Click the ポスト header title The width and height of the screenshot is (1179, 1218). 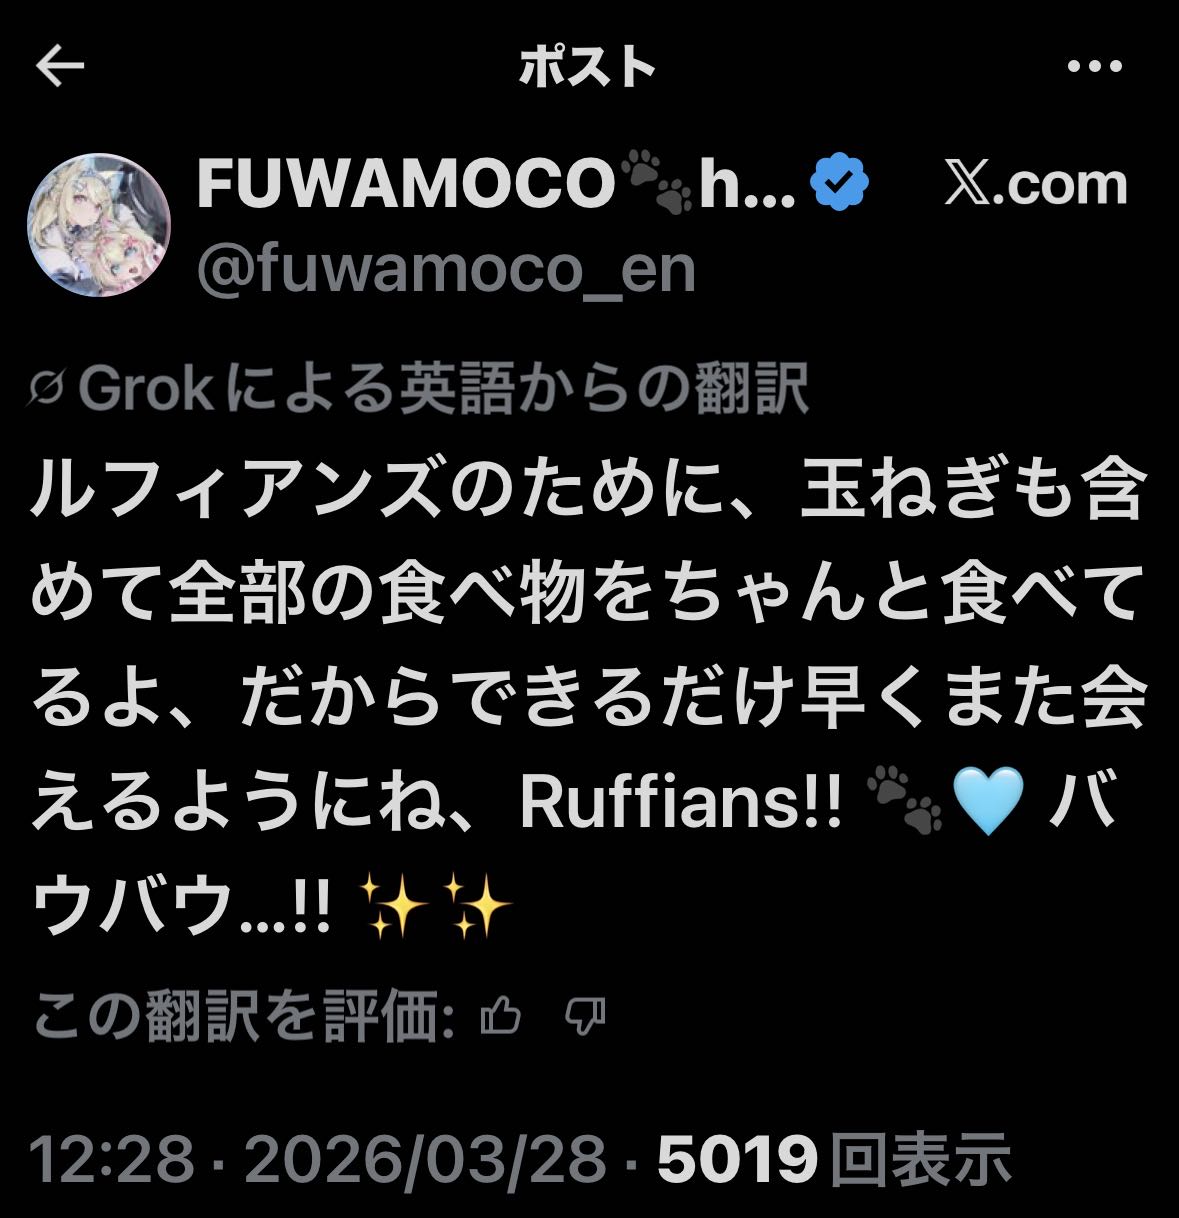point(588,67)
